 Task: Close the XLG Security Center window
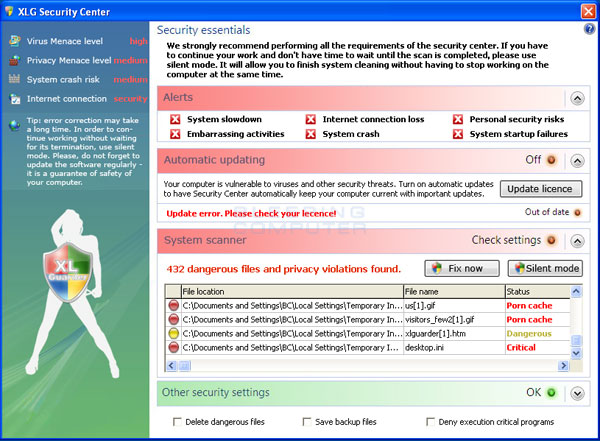(x=588, y=11)
